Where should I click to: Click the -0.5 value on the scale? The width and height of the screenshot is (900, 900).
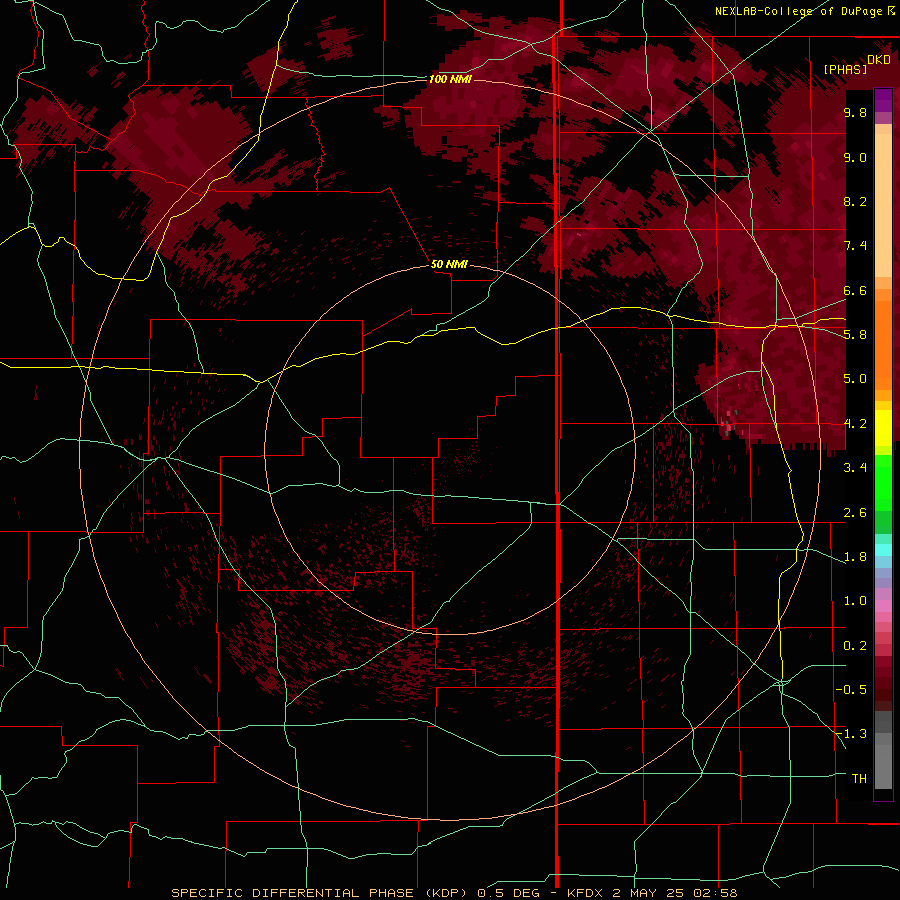[x=852, y=690]
